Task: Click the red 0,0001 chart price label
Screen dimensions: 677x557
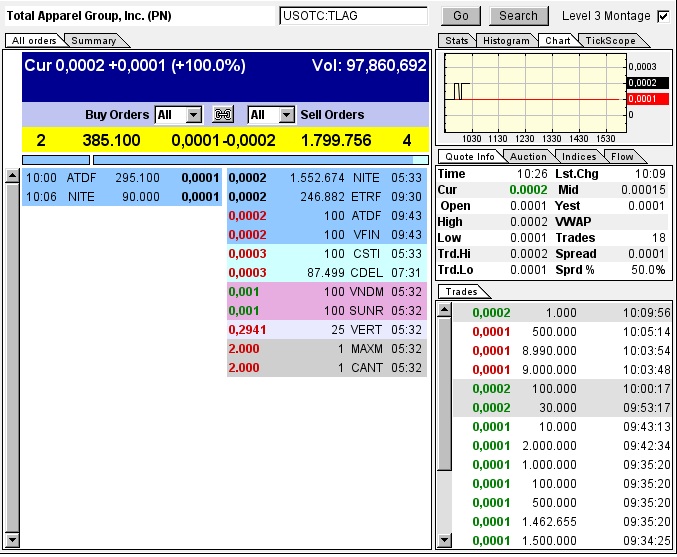Action: [x=648, y=98]
